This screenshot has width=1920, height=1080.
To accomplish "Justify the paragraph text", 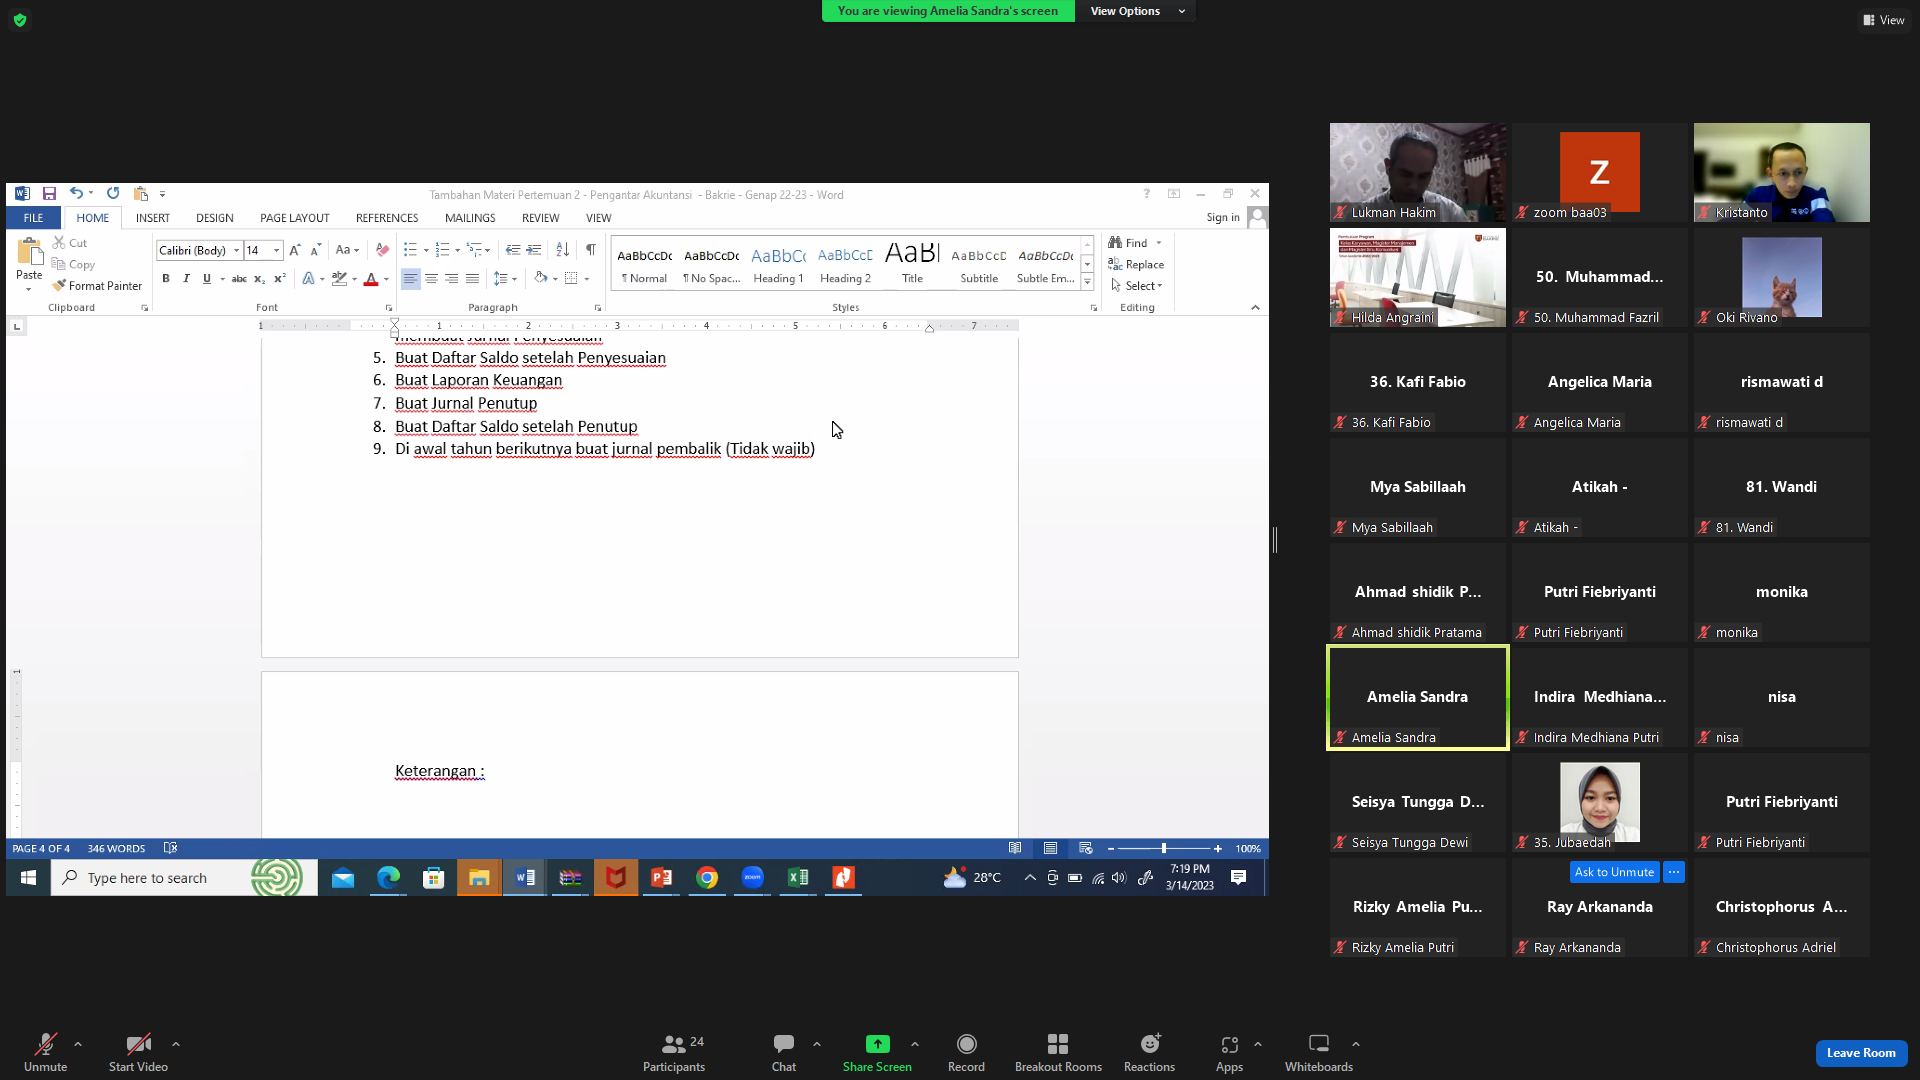I will (472, 279).
